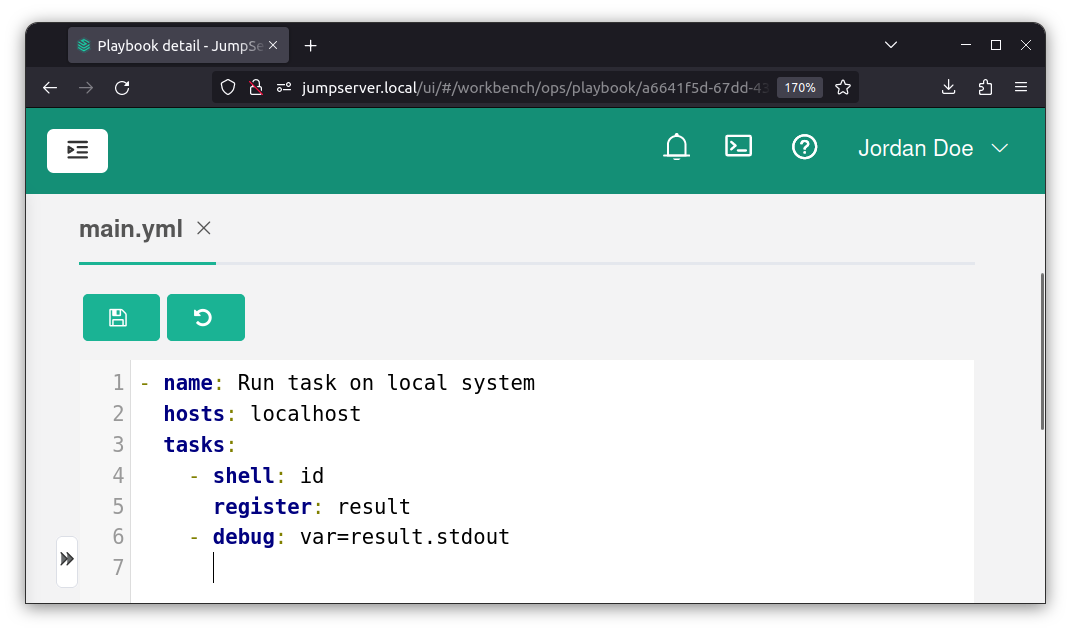Toggle the sidebar navigation menu button
The width and height of the screenshot is (1071, 632).
(77, 151)
